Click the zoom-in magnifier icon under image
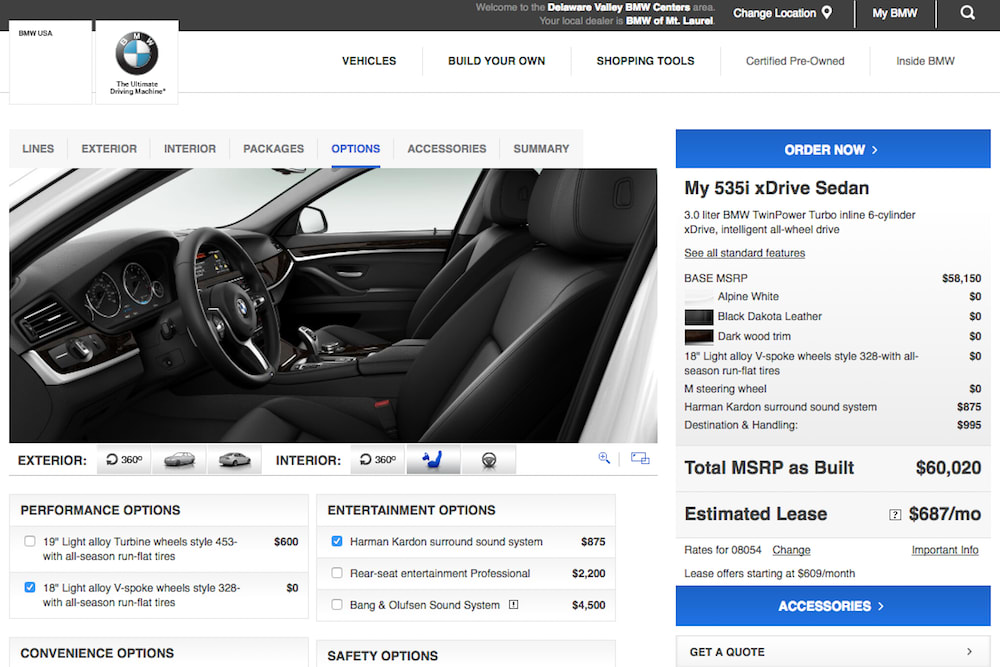 [x=604, y=458]
